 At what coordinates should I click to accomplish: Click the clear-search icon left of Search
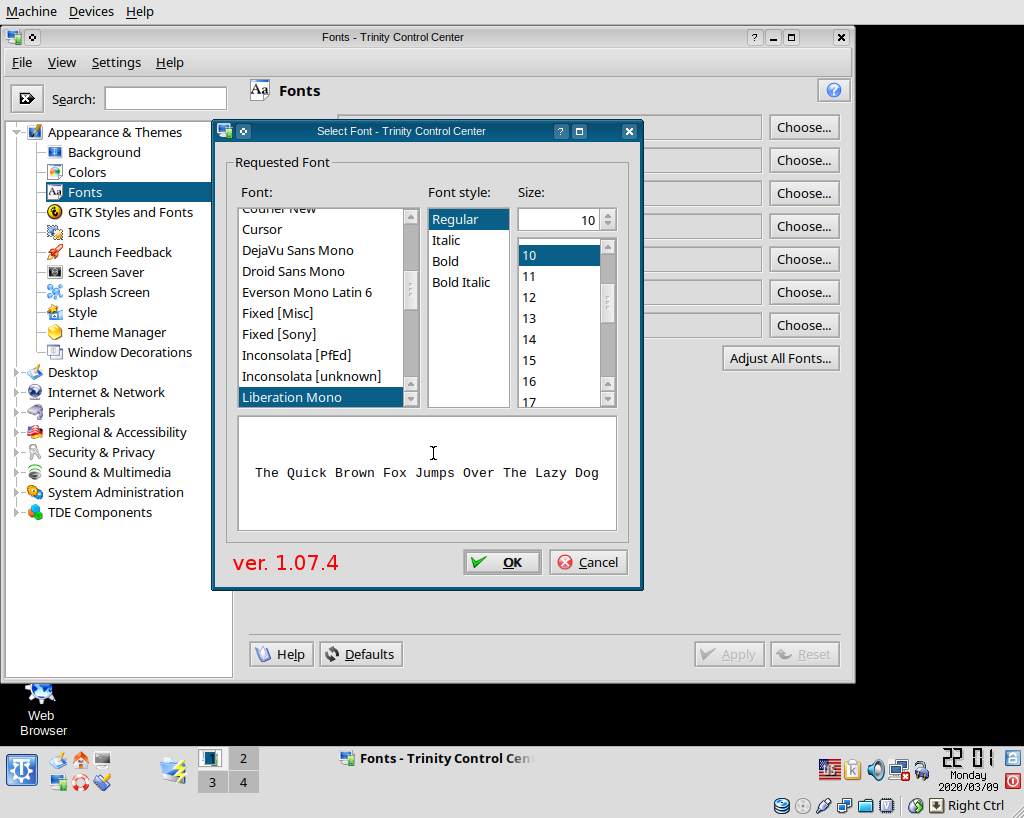[27, 99]
